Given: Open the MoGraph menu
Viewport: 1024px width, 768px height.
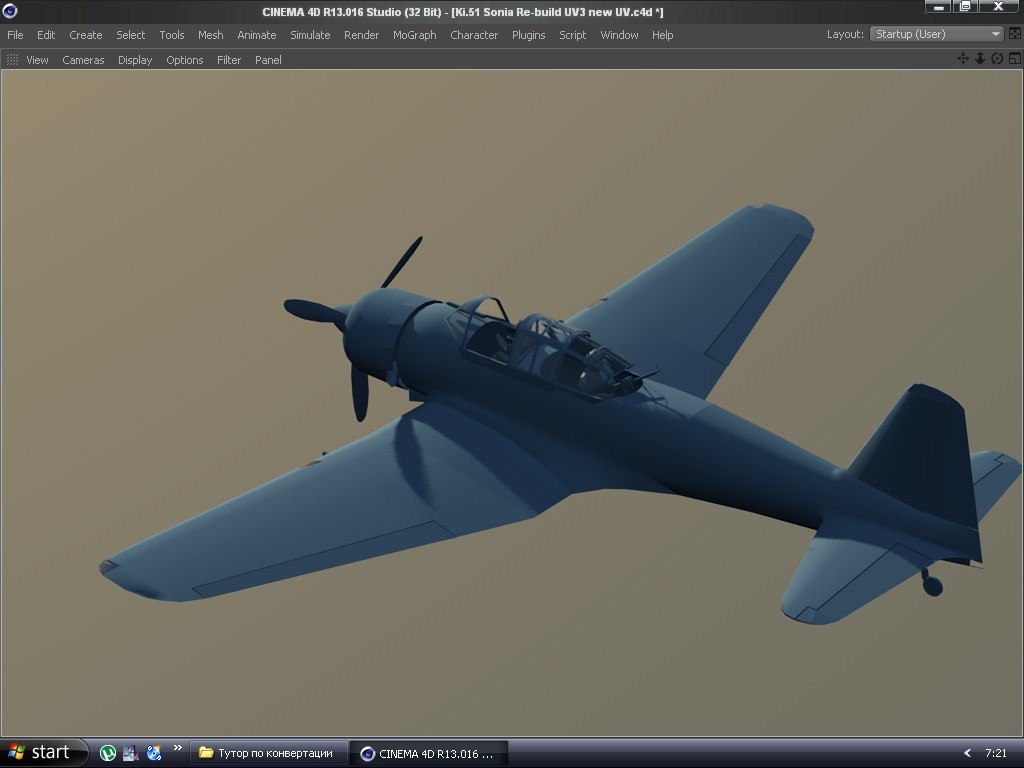Looking at the screenshot, I should [x=414, y=35].
